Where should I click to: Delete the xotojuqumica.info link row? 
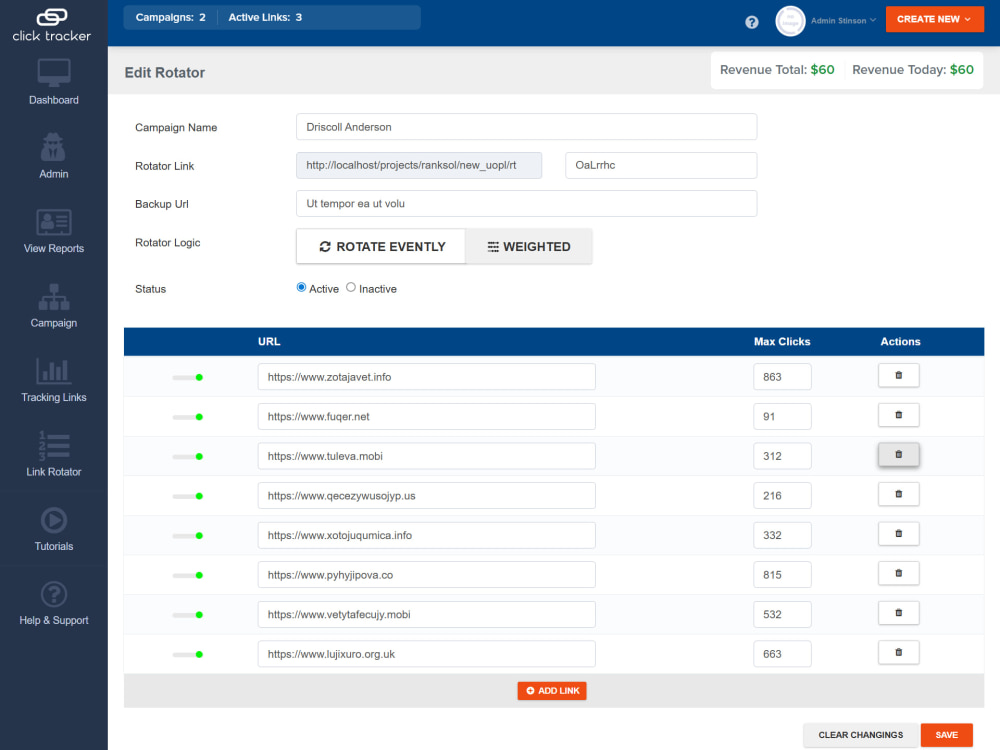pos(899,534)
